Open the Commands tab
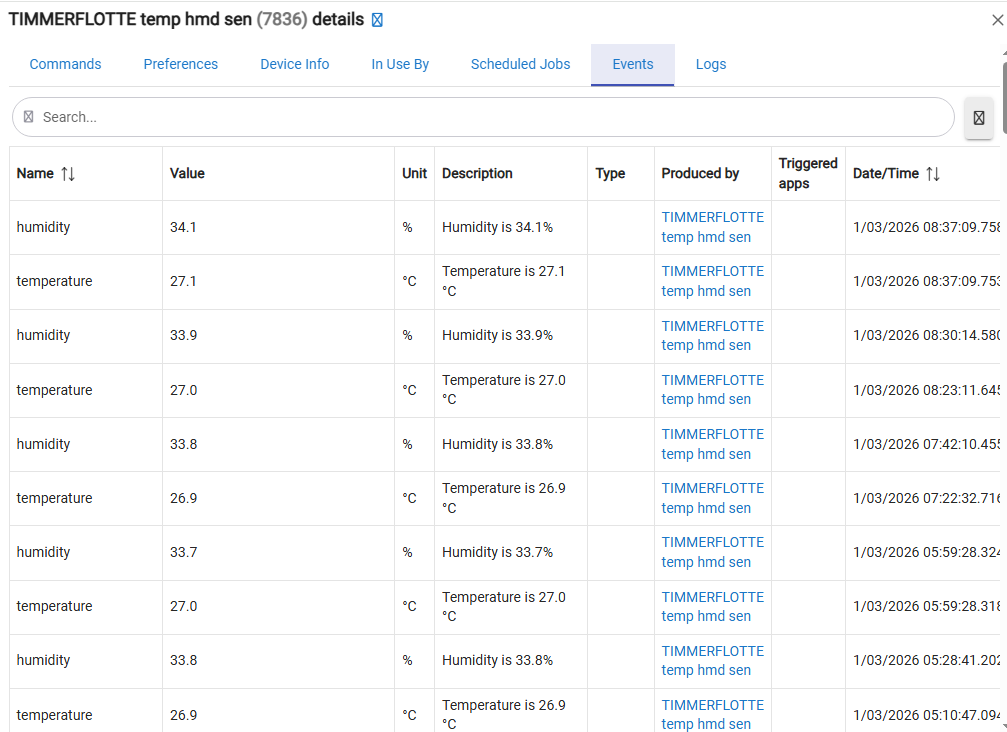This screenshot has width=1007, height=732. point(65,64)
